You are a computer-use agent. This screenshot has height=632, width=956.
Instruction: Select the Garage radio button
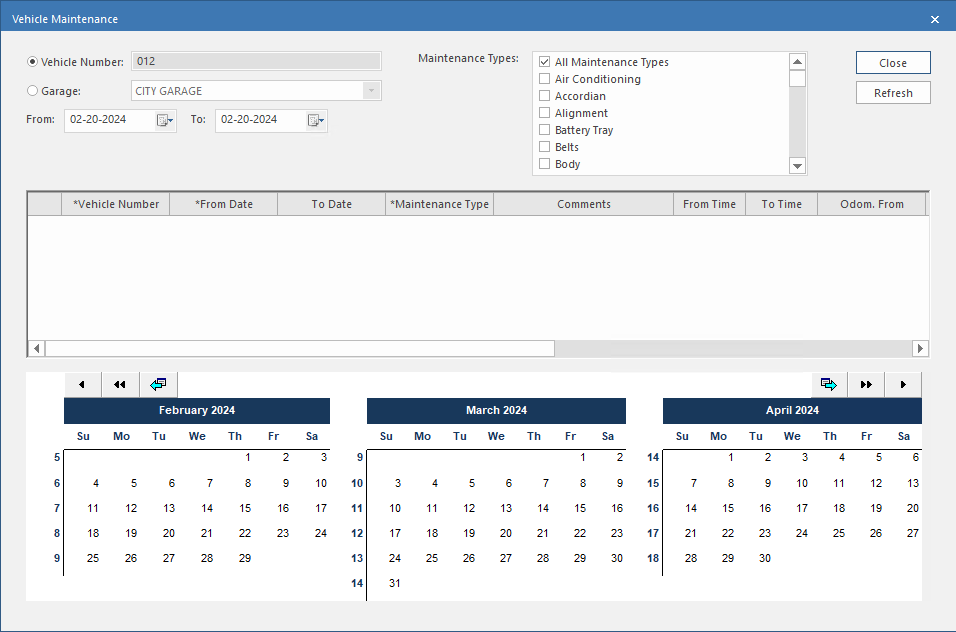33,91
